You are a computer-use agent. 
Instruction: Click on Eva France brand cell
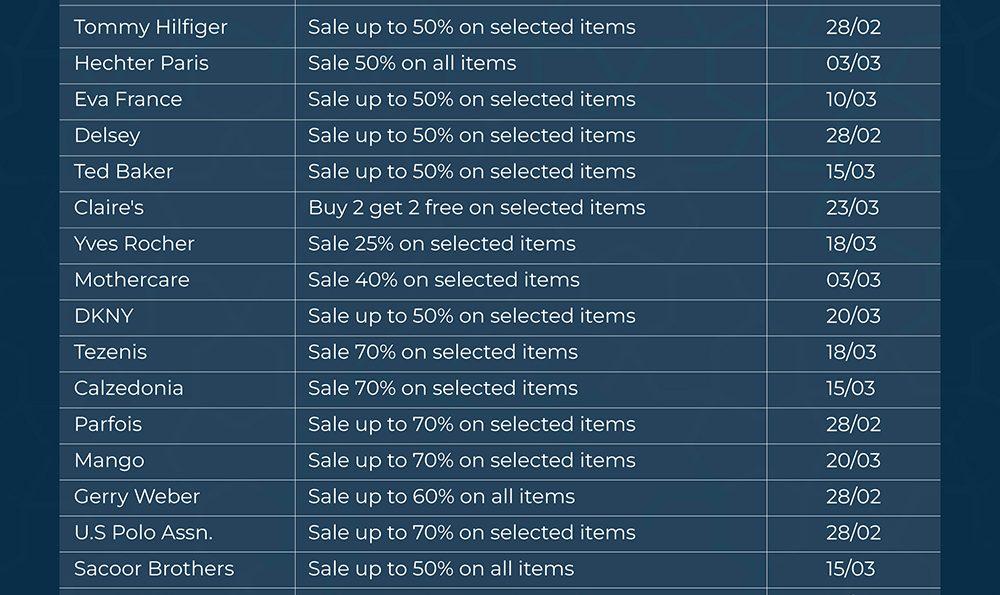click(x=128, y=99)
